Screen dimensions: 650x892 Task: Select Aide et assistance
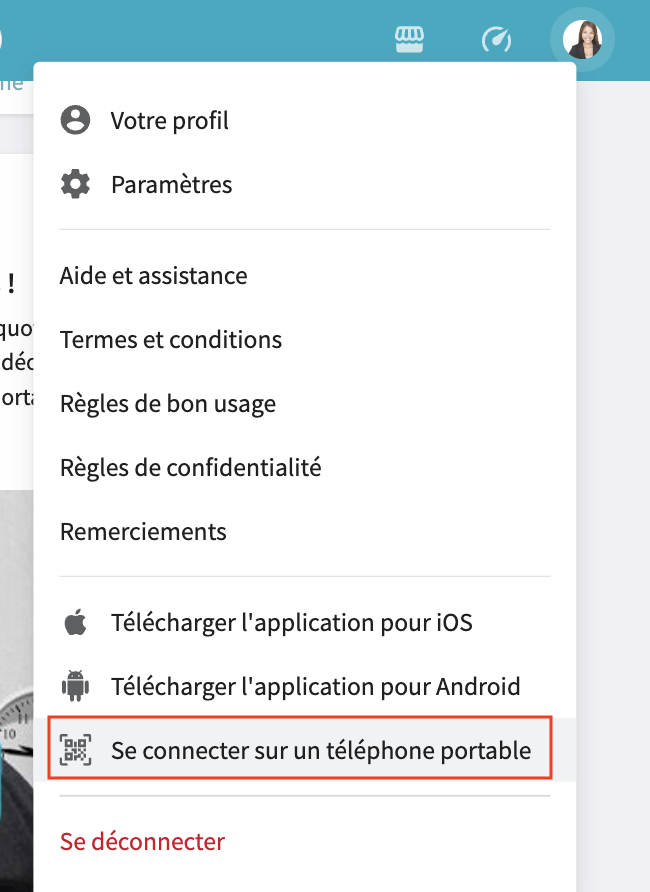pos(153,275)
